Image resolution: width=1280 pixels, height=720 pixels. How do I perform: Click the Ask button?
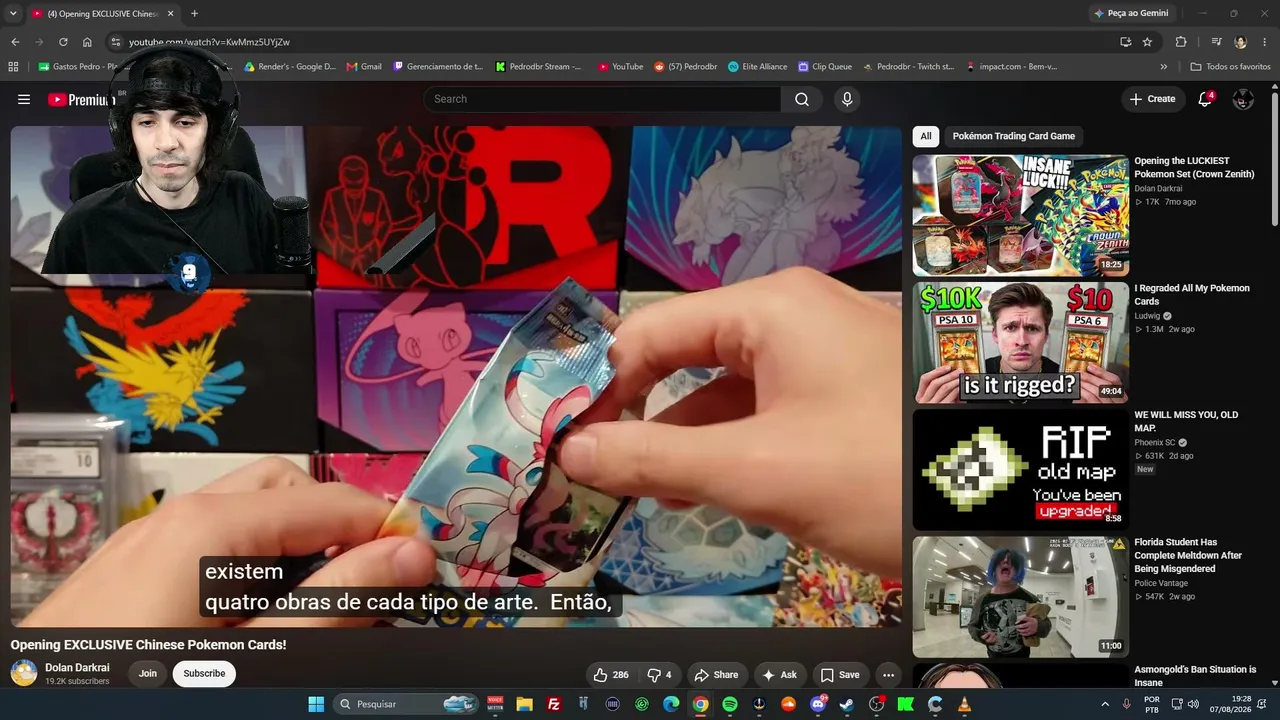(779, 675)
